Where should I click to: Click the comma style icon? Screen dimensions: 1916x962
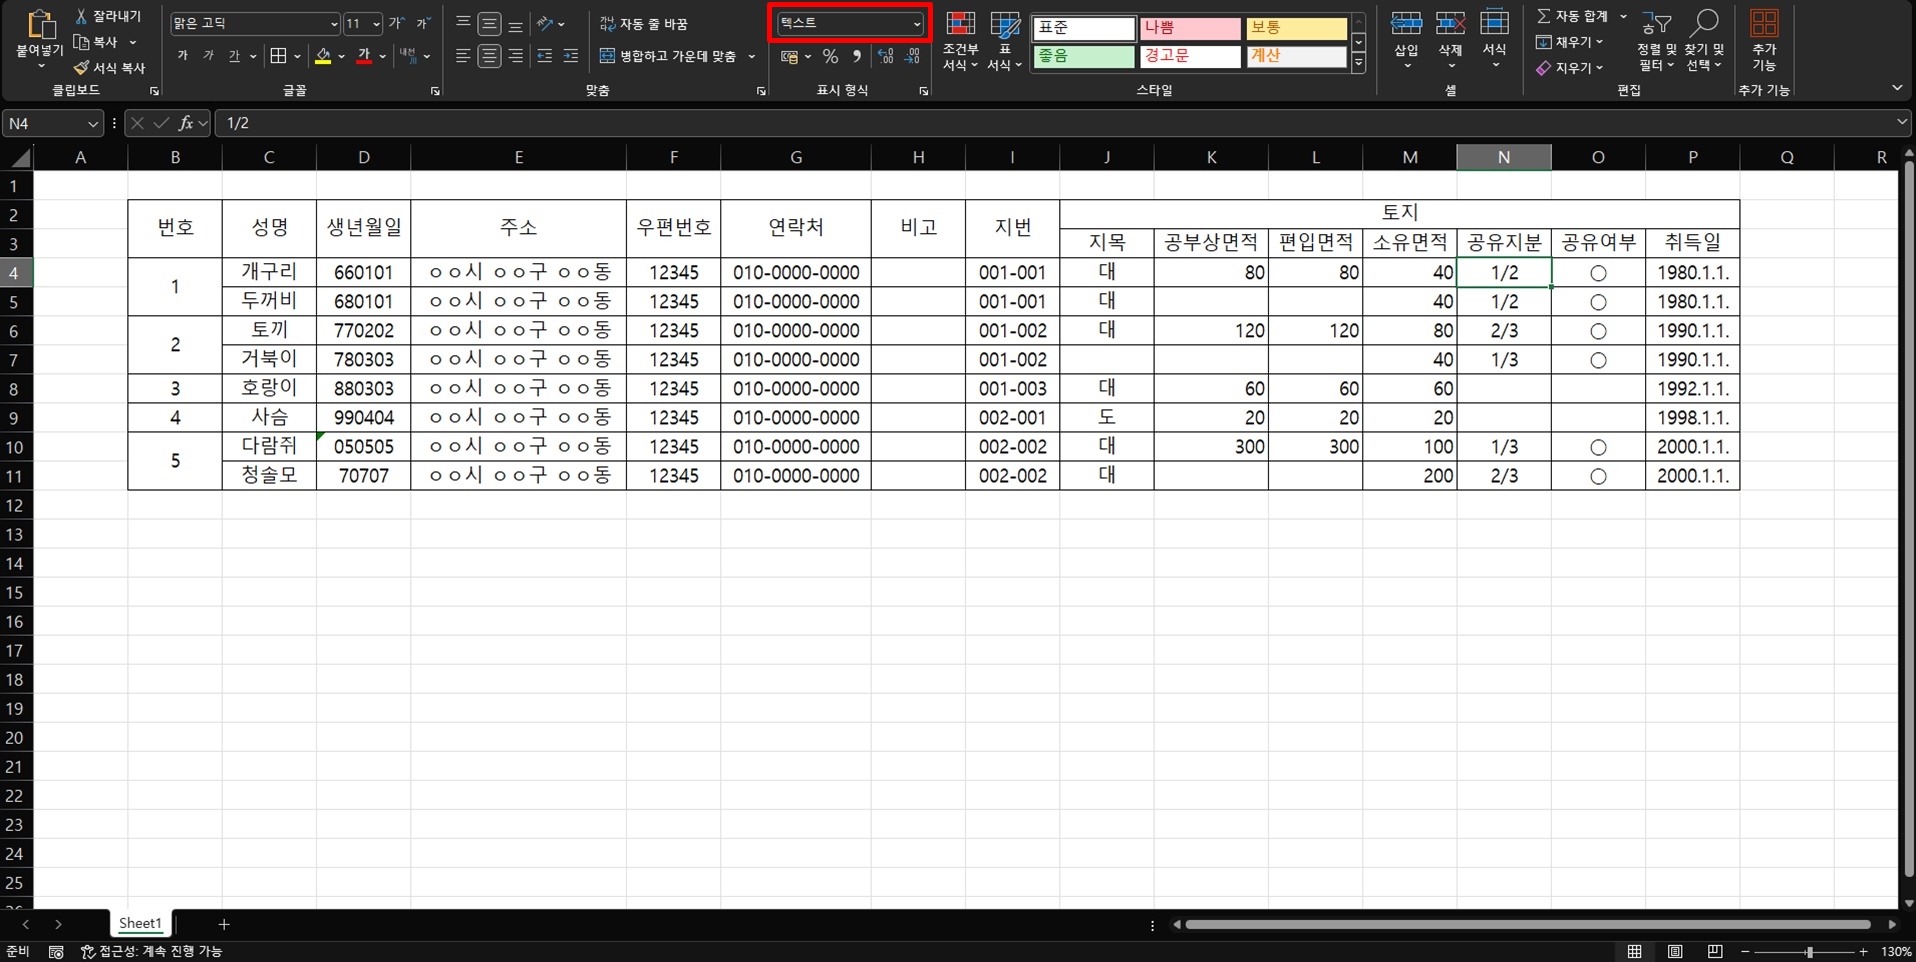[857, 57]
